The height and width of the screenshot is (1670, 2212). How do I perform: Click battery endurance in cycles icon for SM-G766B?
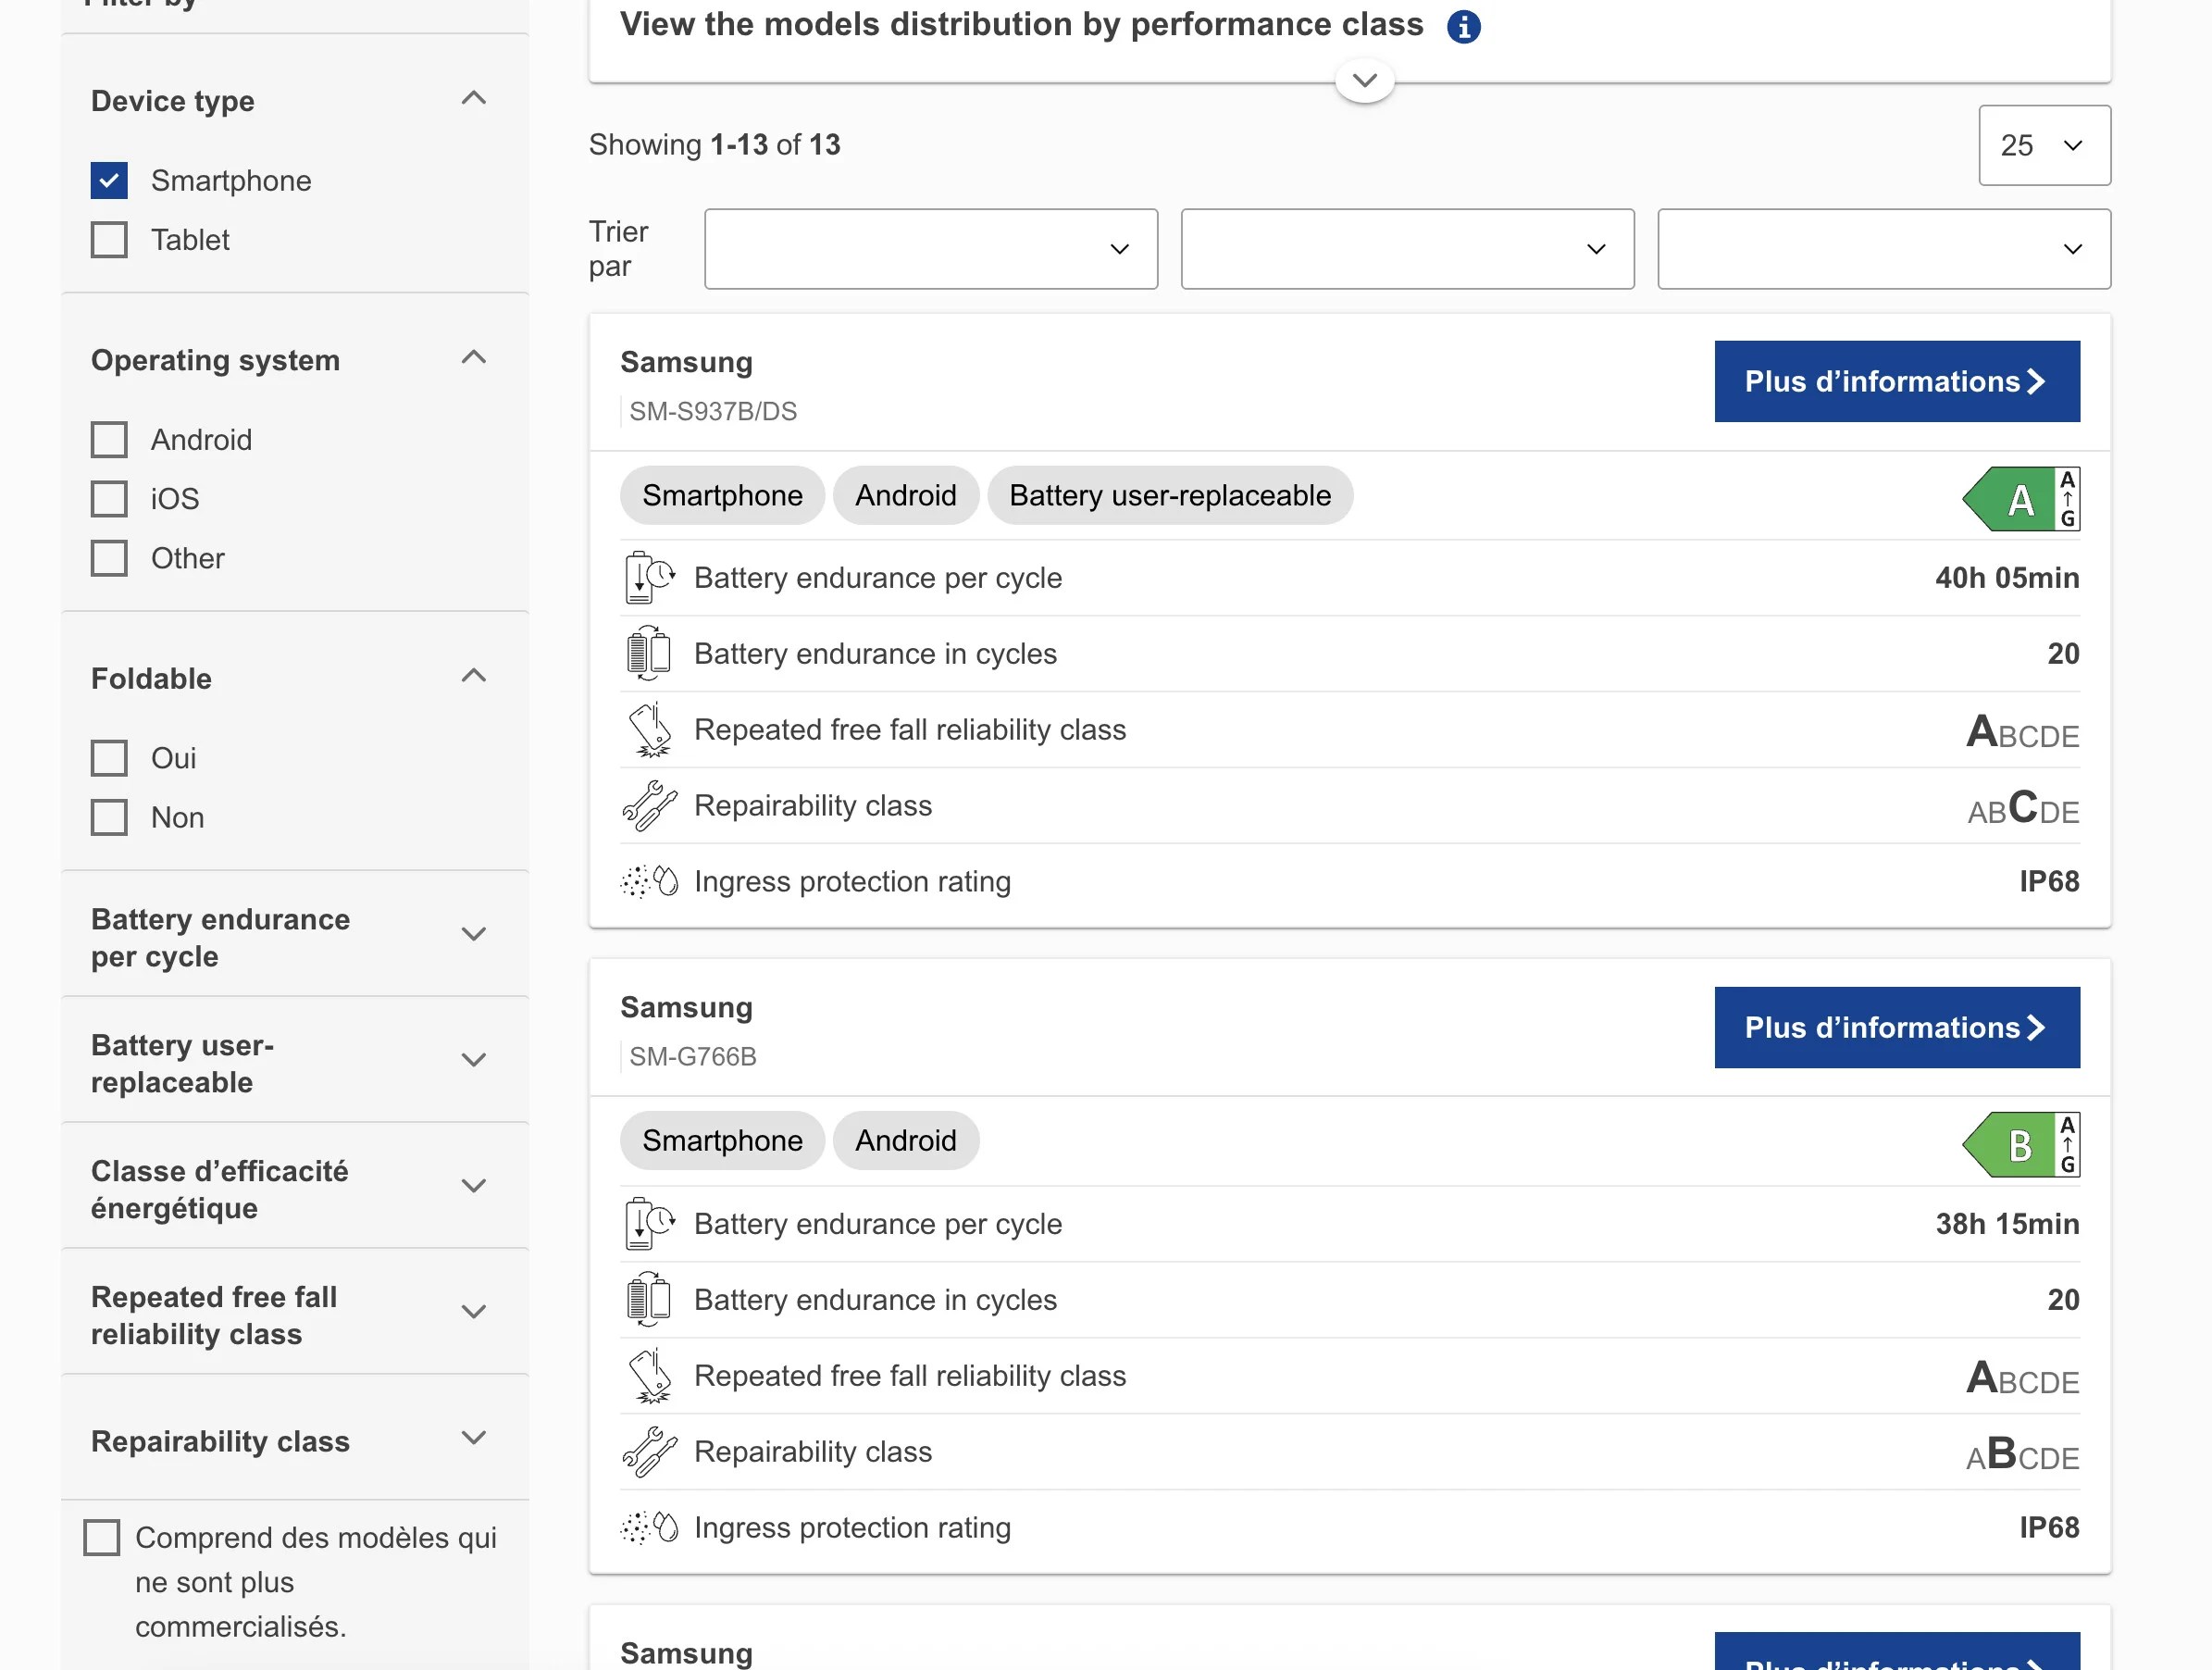click(649, 1300)
